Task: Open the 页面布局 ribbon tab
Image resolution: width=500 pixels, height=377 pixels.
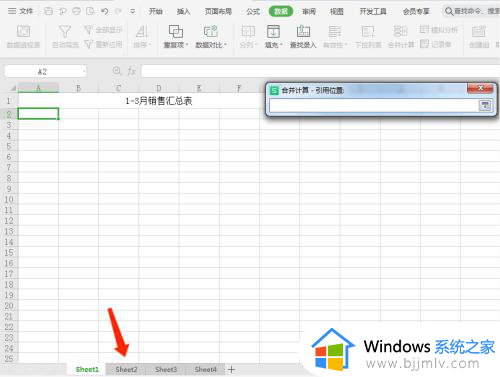Action: 218,12
